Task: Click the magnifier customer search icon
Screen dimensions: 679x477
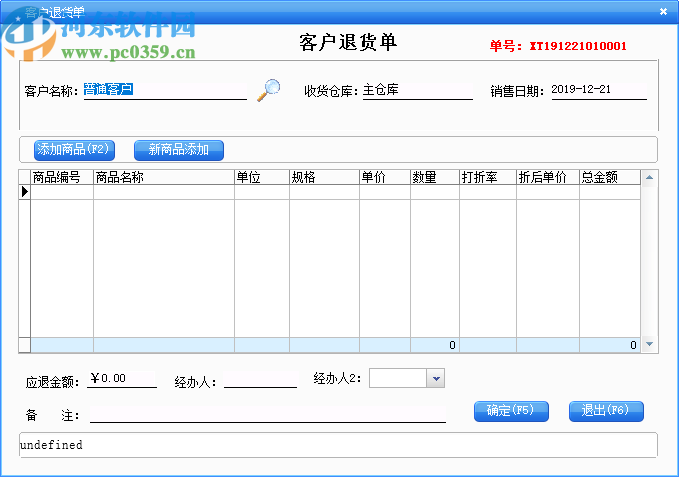Action: click(268, 90)
